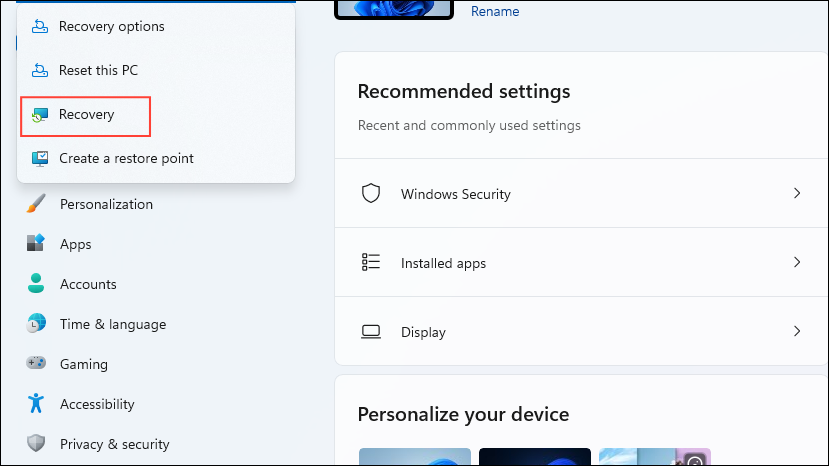Click the Privacy & security shield icon
829x466 pixels.
pos(36,443)
